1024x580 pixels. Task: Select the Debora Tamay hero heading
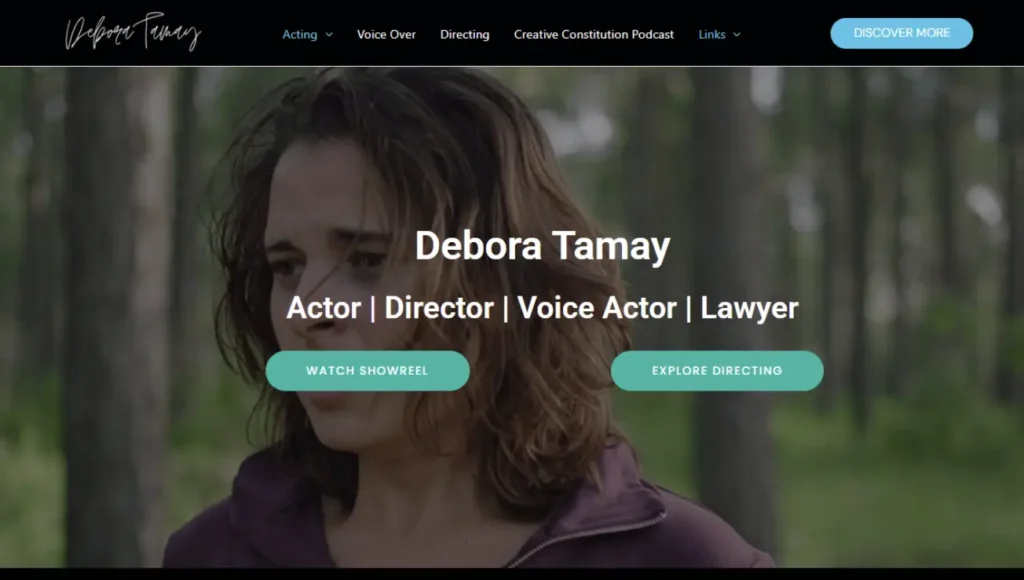tap(543, 246)
